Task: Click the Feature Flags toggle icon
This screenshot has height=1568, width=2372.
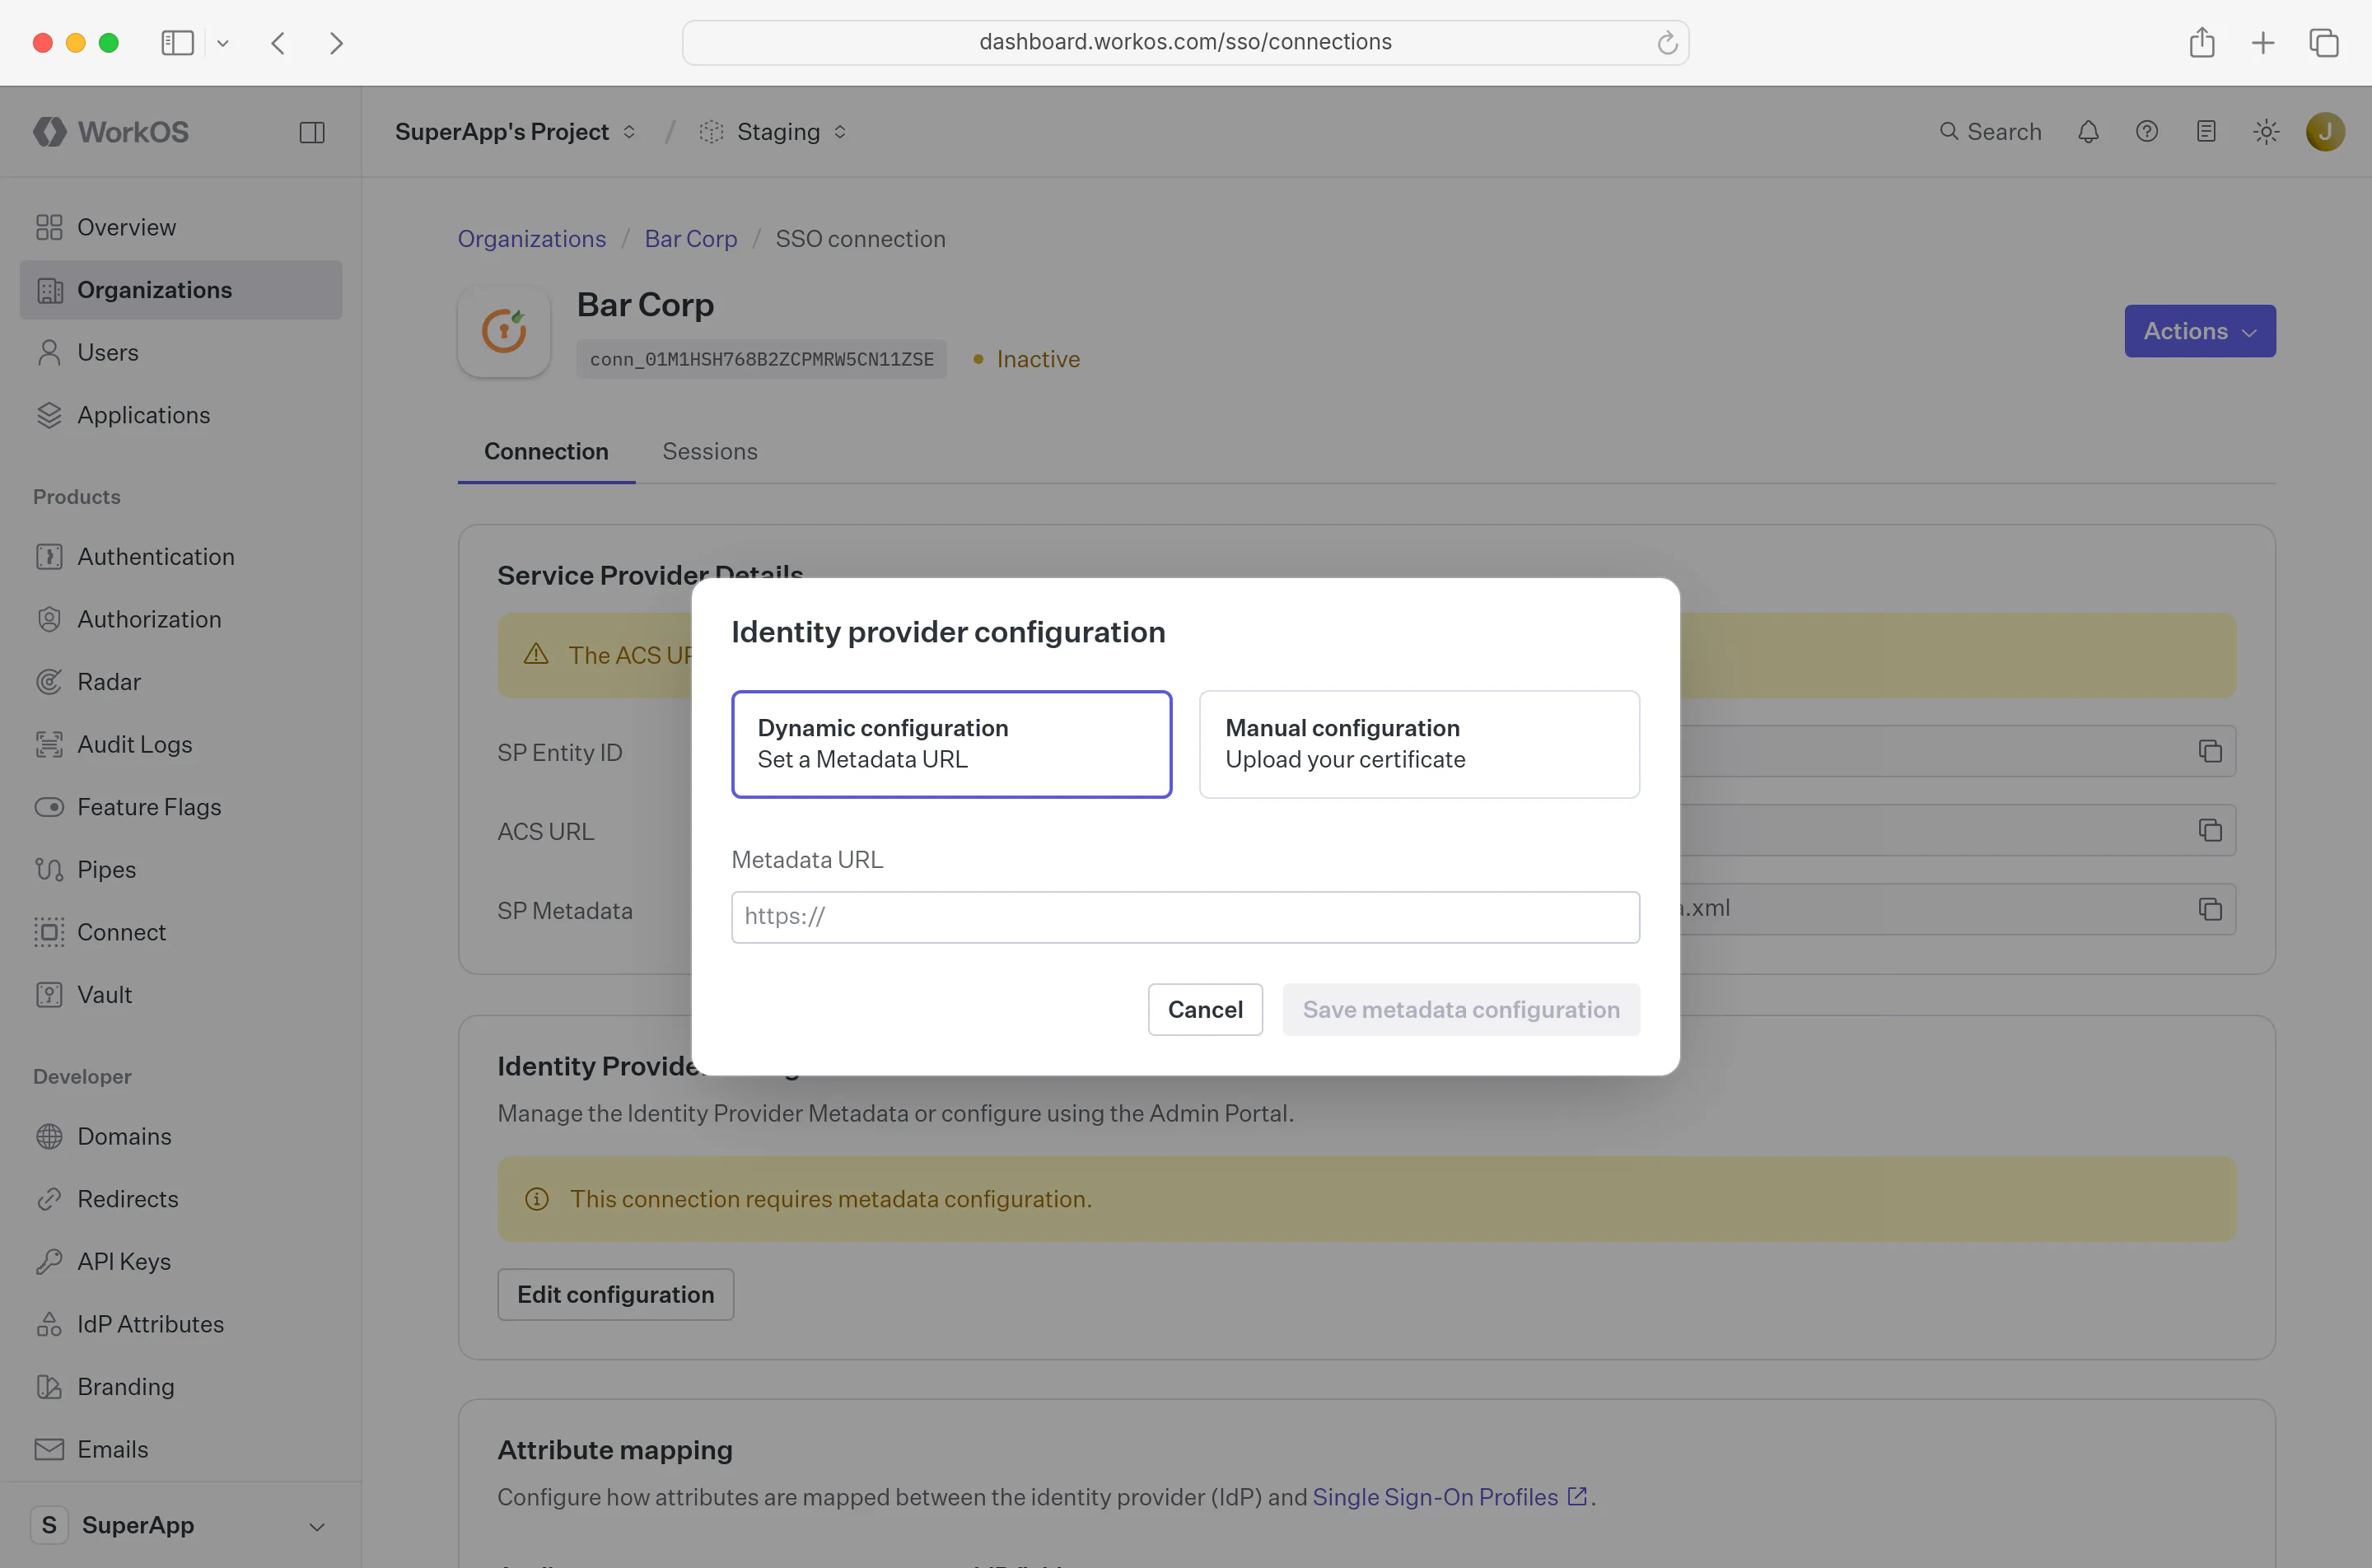Action: pyautogui.click(x=49, y=807)
